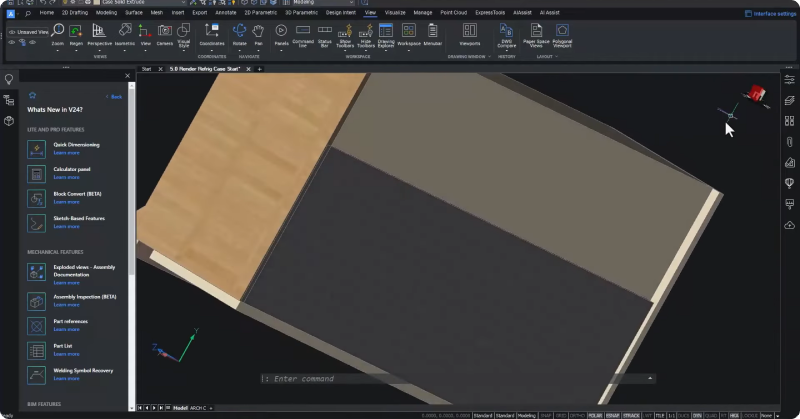800x419 pixels.
Task: Click the Enter command input field
Action: click(454, 379)
